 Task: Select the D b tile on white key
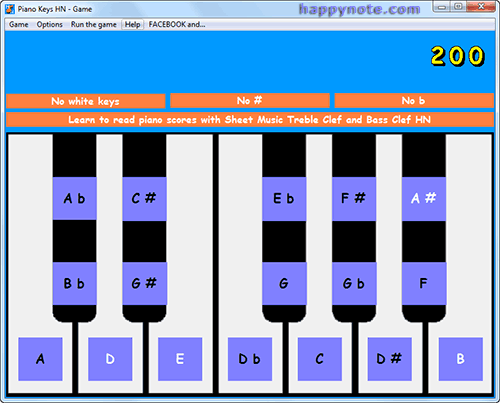pos(250,359)
